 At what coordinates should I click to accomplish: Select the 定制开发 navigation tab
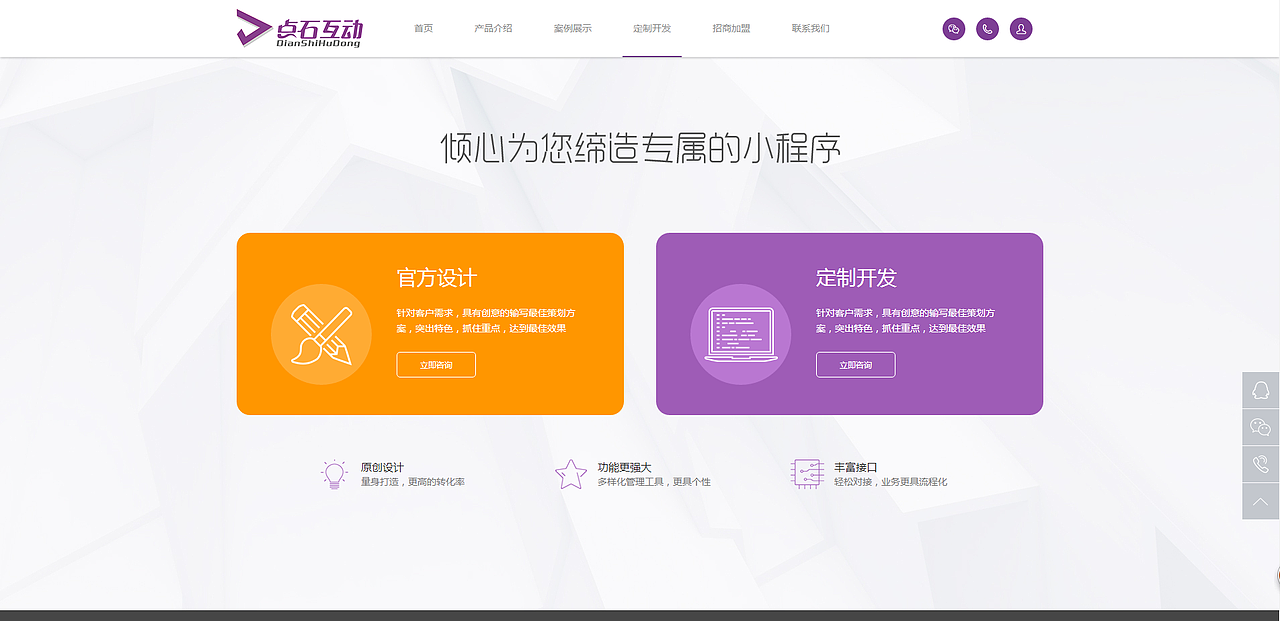click(x=652, y=28)
